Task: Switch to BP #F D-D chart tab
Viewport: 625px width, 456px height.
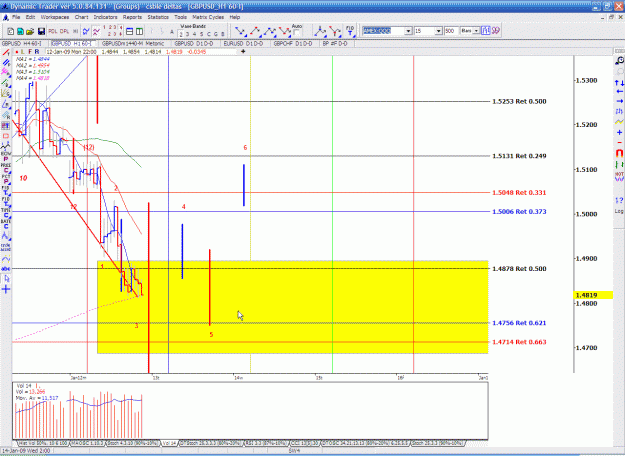Action: [335, 43]
